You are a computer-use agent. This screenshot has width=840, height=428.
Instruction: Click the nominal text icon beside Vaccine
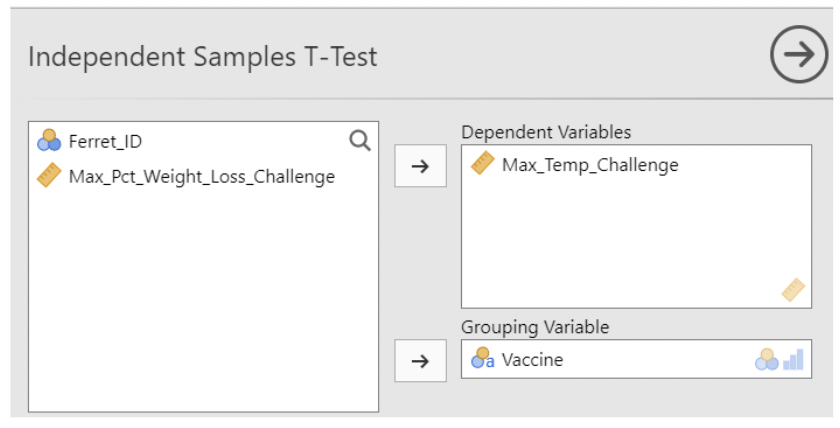click(483, 360)
